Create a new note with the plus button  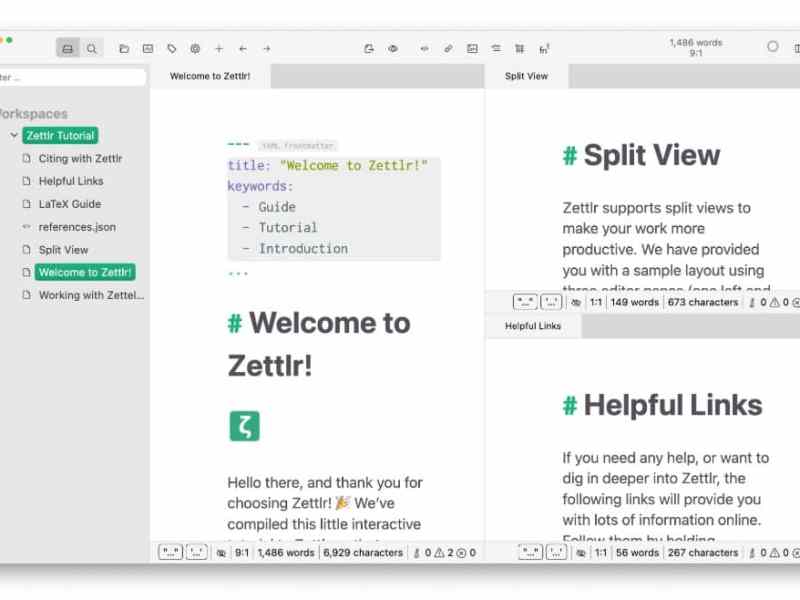coord(218,48)
